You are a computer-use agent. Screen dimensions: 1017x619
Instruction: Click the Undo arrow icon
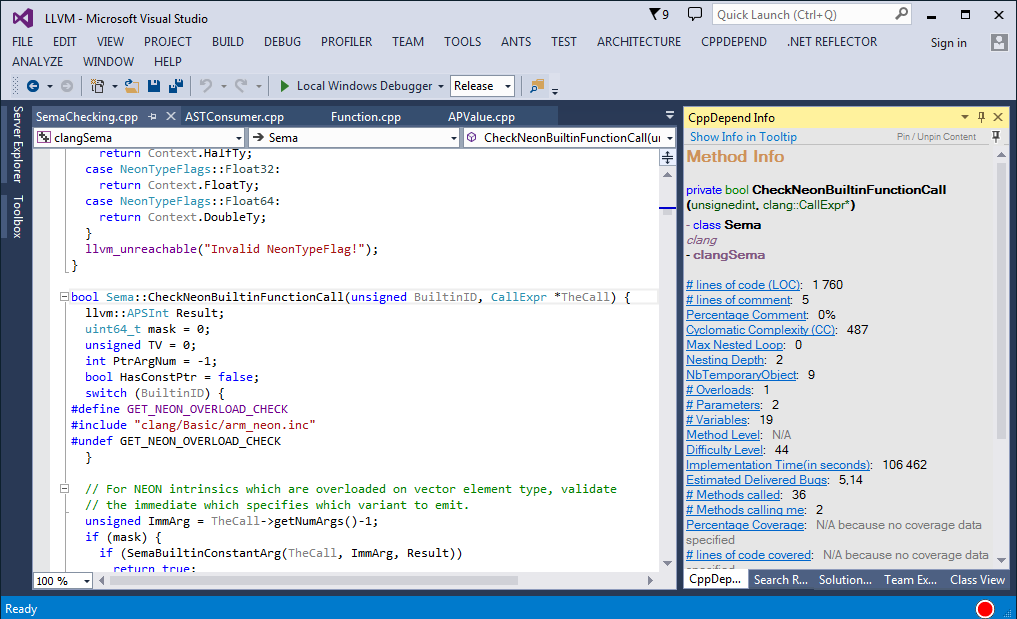coord(206,86)
